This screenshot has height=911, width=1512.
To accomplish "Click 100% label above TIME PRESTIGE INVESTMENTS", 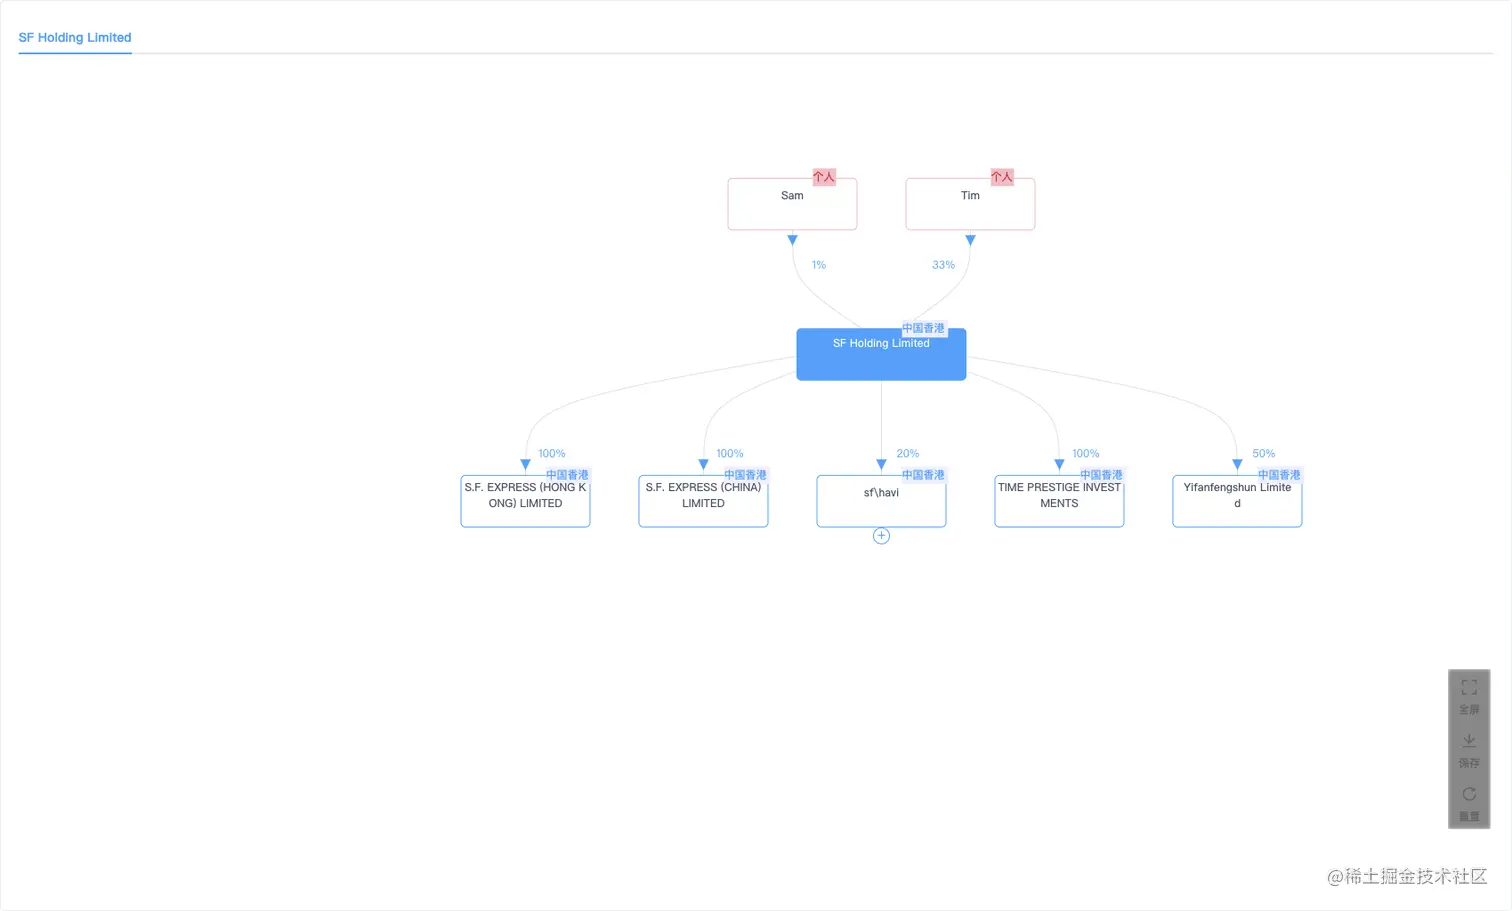I will (1086, 454).
